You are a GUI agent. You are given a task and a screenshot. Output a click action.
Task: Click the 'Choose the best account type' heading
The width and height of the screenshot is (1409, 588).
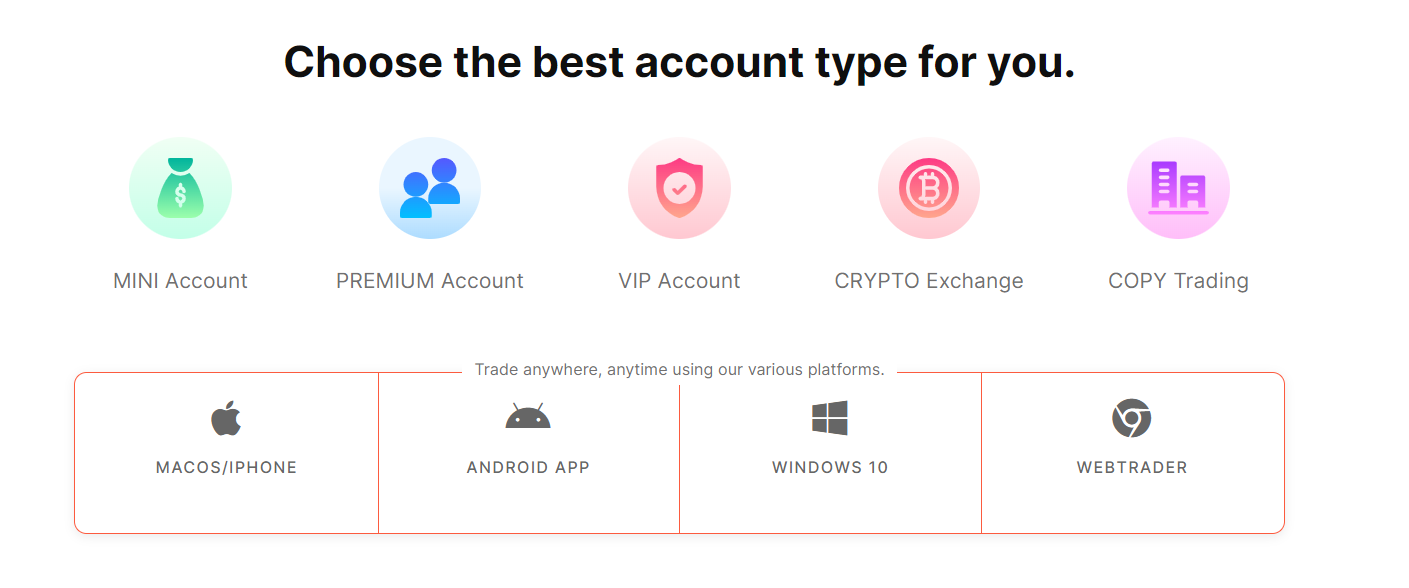coord(679,62)
